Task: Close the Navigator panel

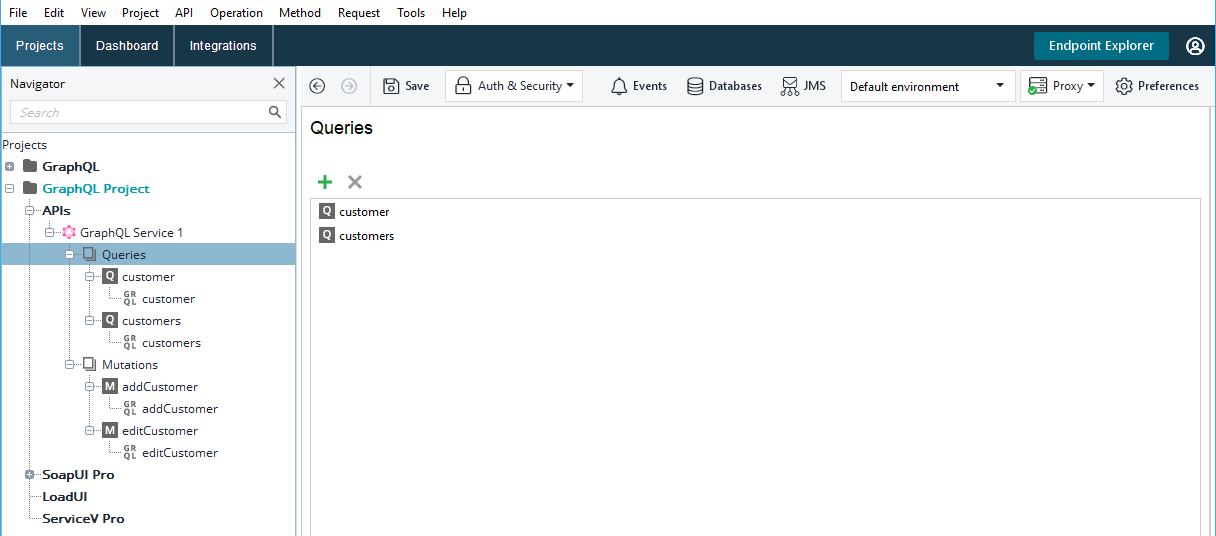Action: pyautogui.click(x=279, y=84)
